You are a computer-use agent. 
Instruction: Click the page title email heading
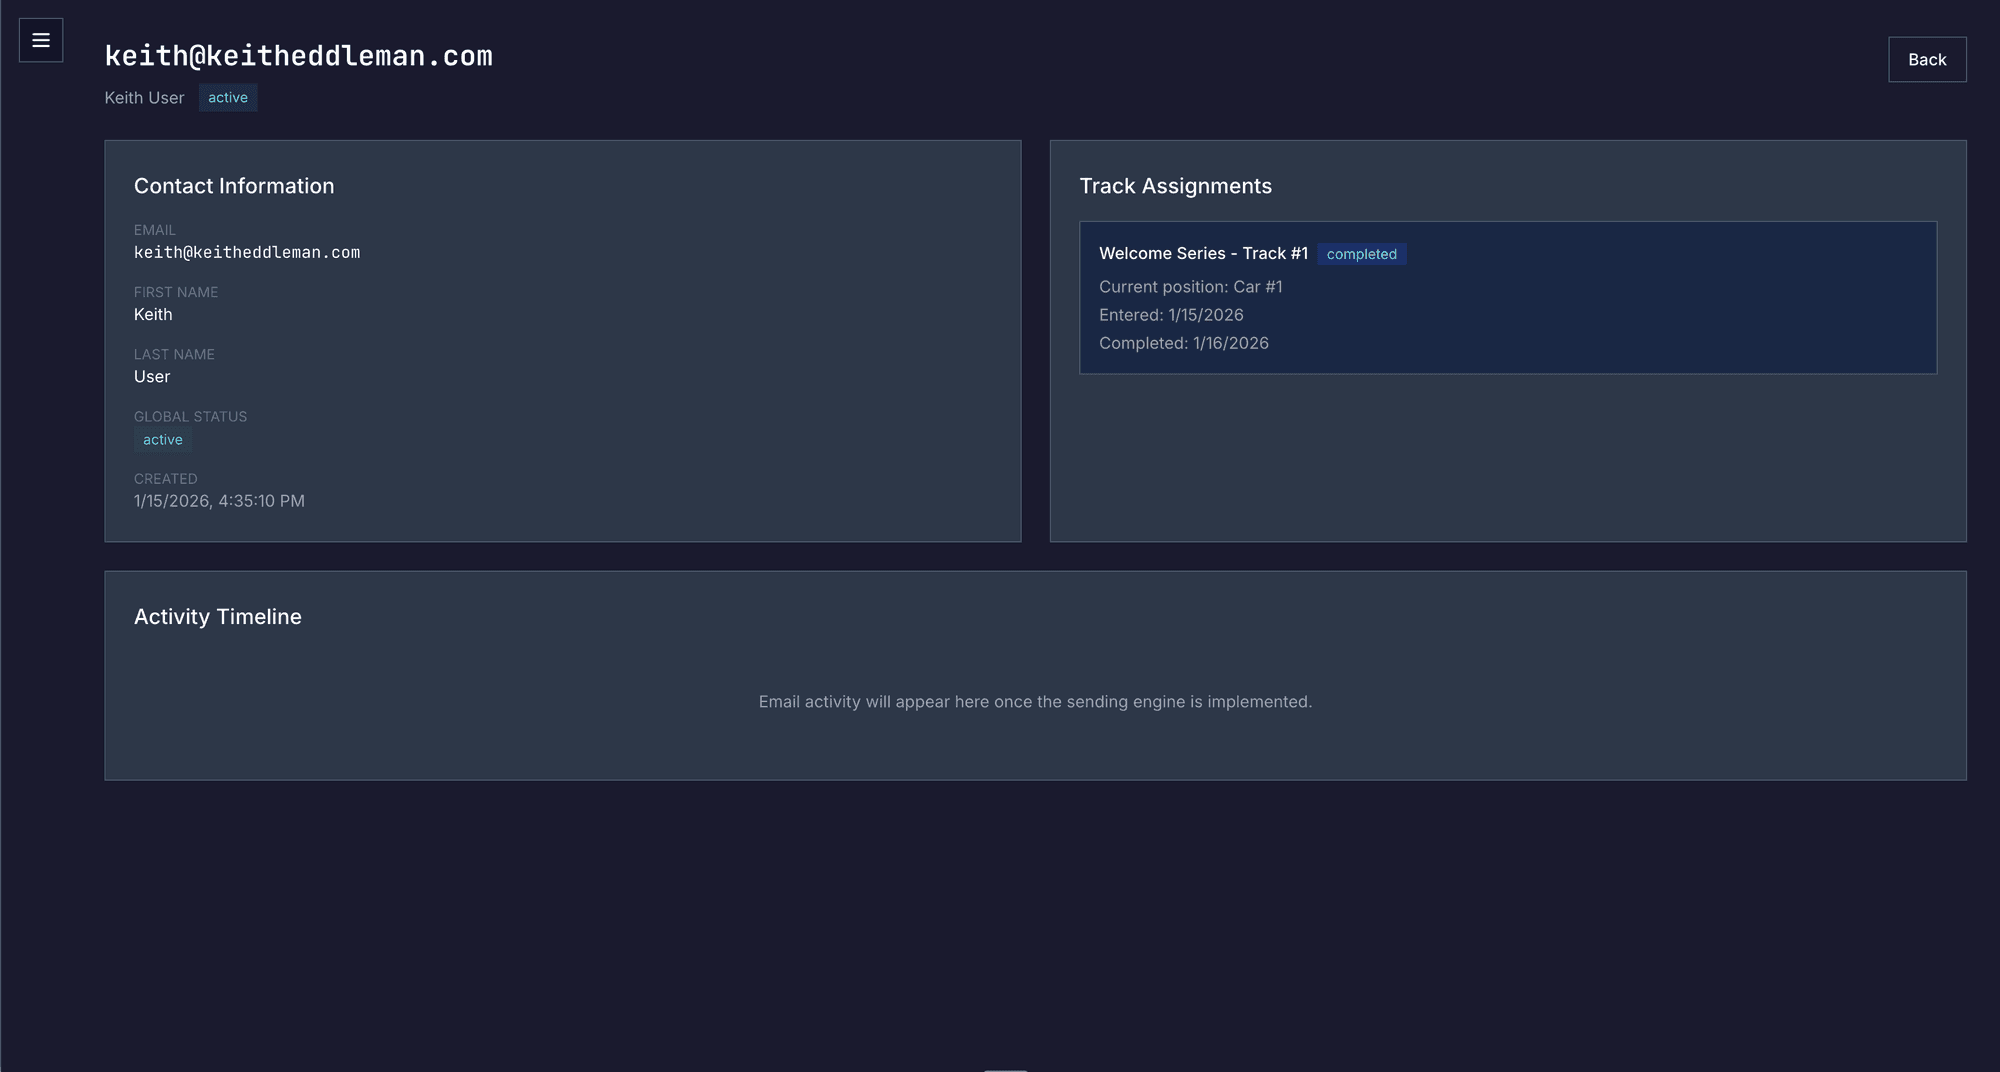tap(298, 56)
